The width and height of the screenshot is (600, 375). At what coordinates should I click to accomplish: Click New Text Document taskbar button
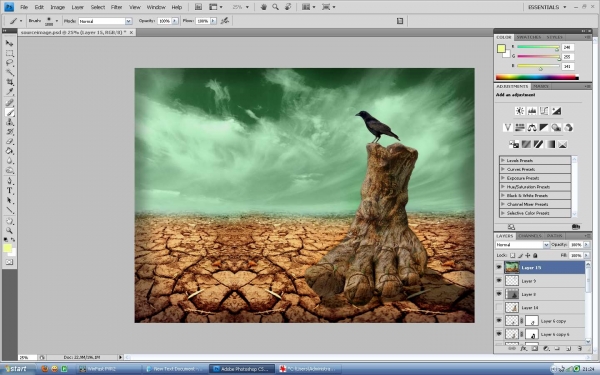[175, 369]
